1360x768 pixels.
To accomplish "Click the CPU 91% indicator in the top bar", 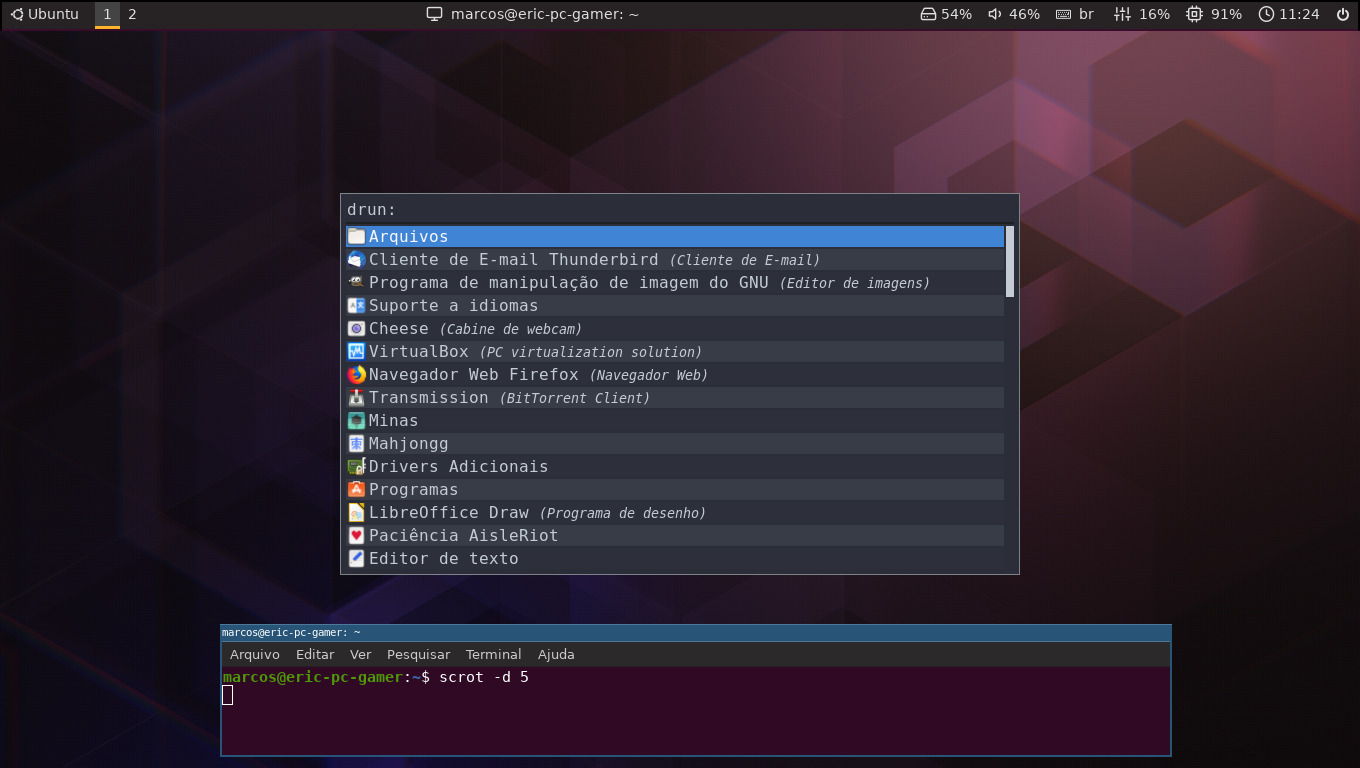I will coord(1214,14).
